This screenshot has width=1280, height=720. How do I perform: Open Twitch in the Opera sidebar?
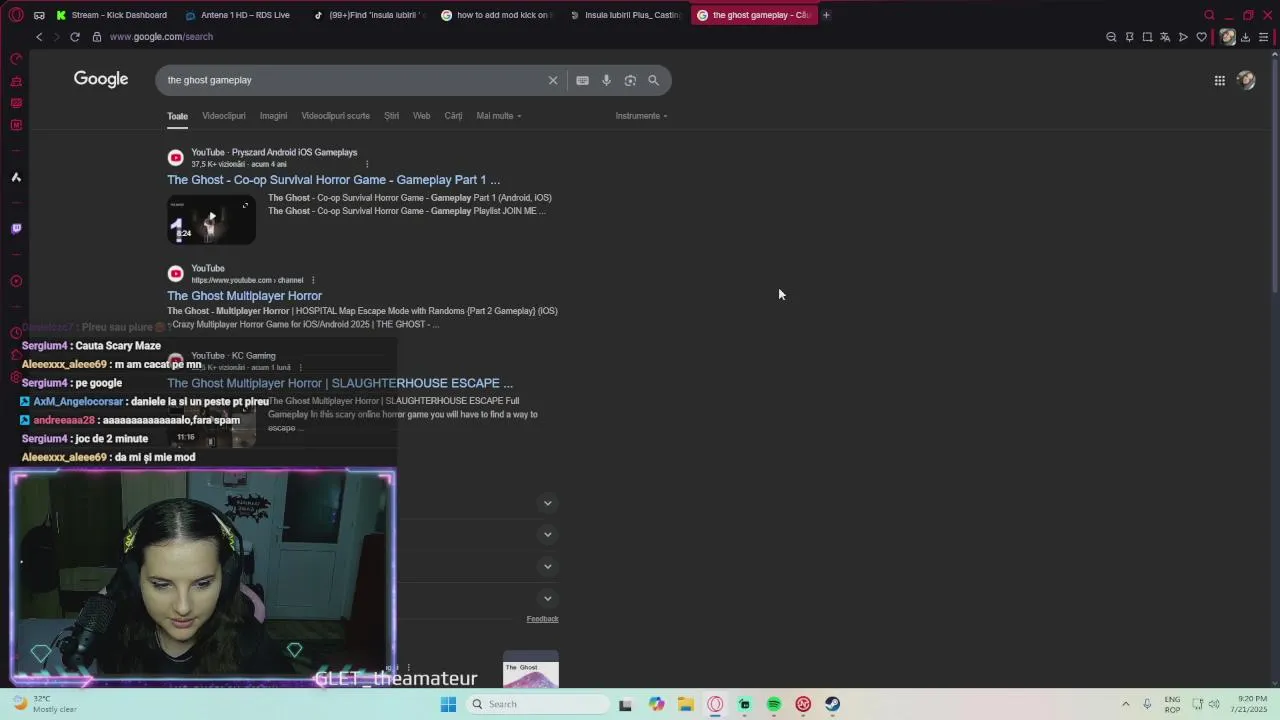coord(16,228)
